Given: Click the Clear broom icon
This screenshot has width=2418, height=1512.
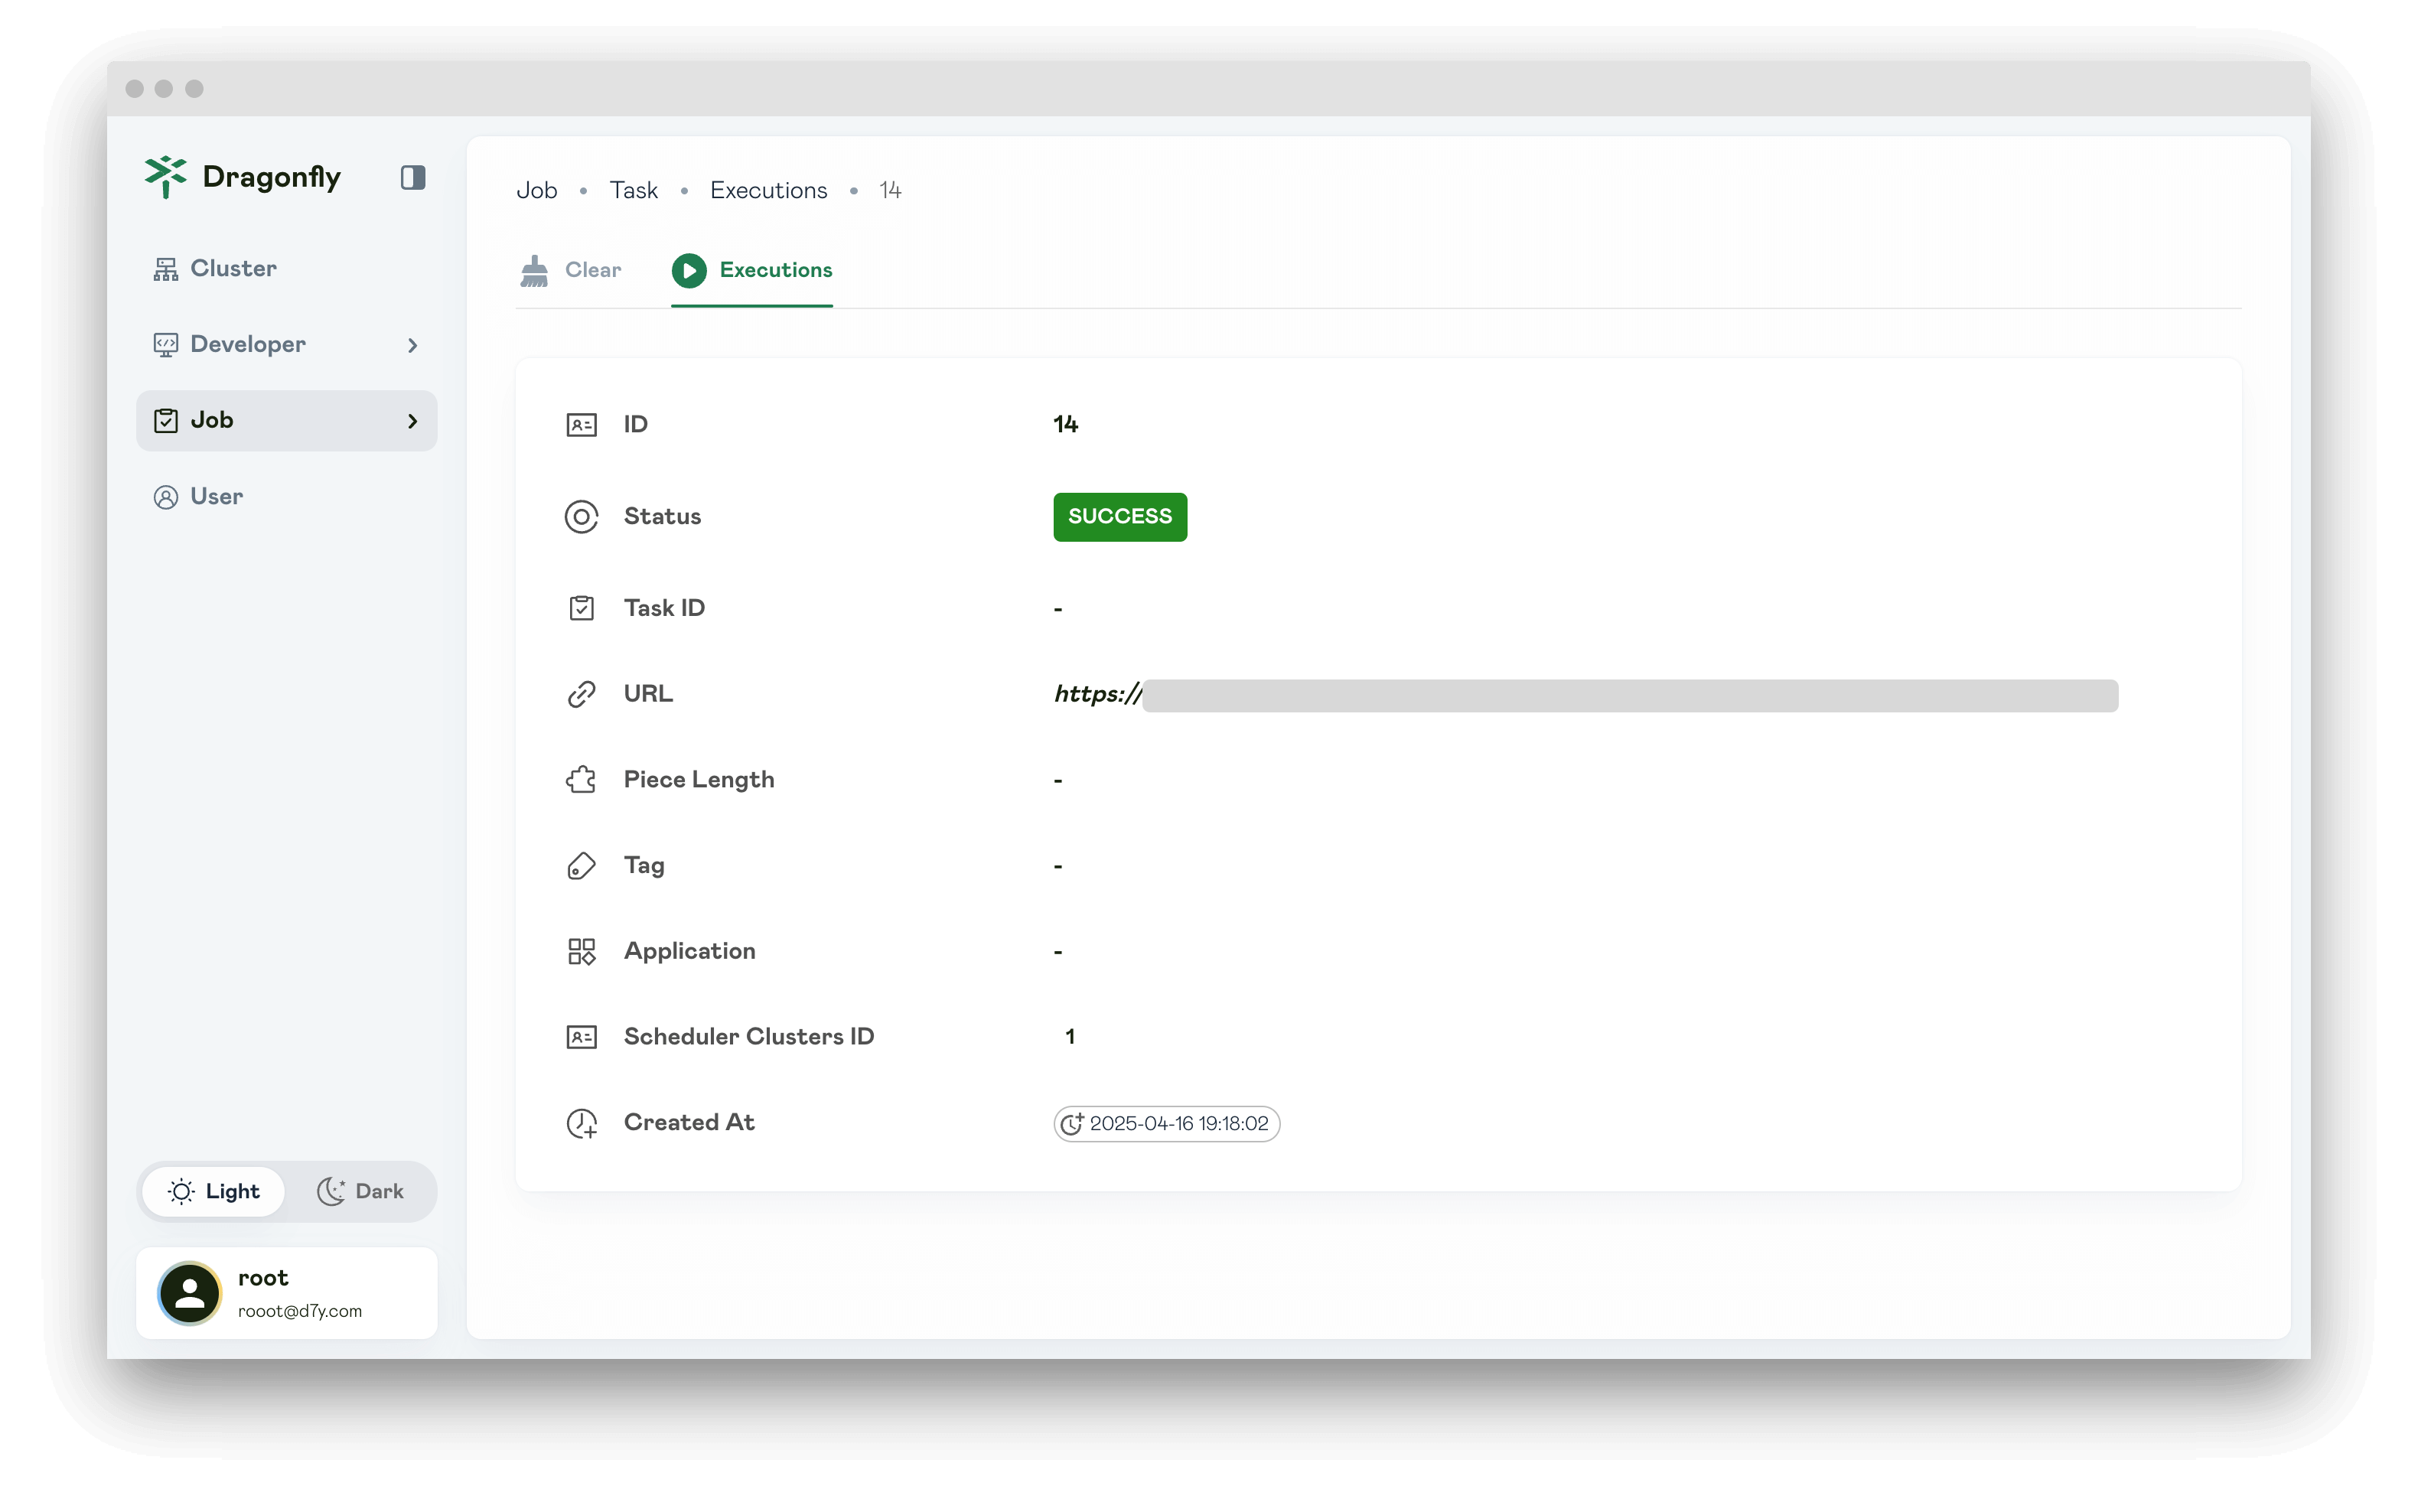Looking at the screenshot, I should click(534, 270).
